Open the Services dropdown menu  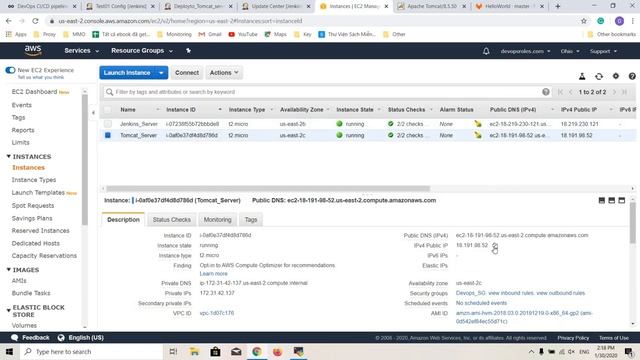pos(82,51)
